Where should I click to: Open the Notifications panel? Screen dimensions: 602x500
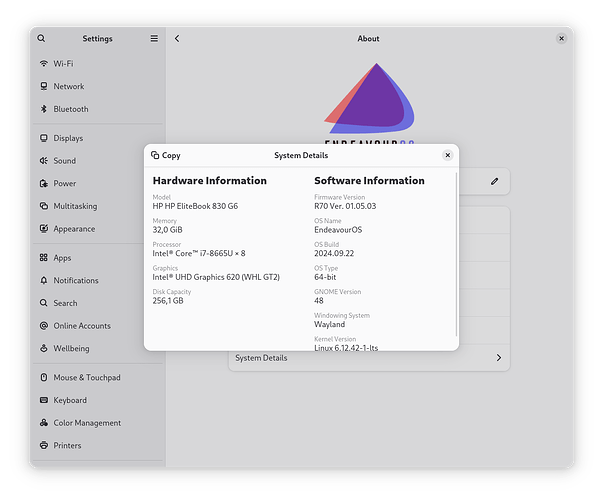tap(76, 280)
